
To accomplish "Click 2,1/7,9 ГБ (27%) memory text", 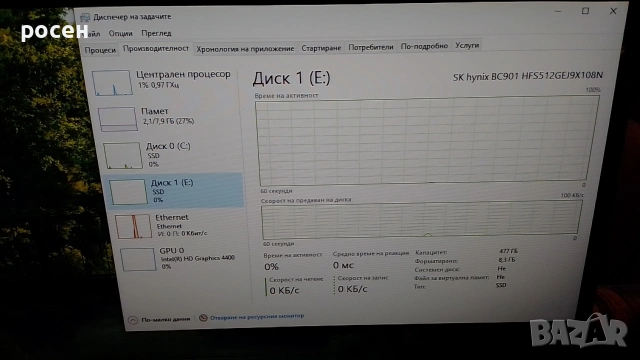I will (168, 121).
